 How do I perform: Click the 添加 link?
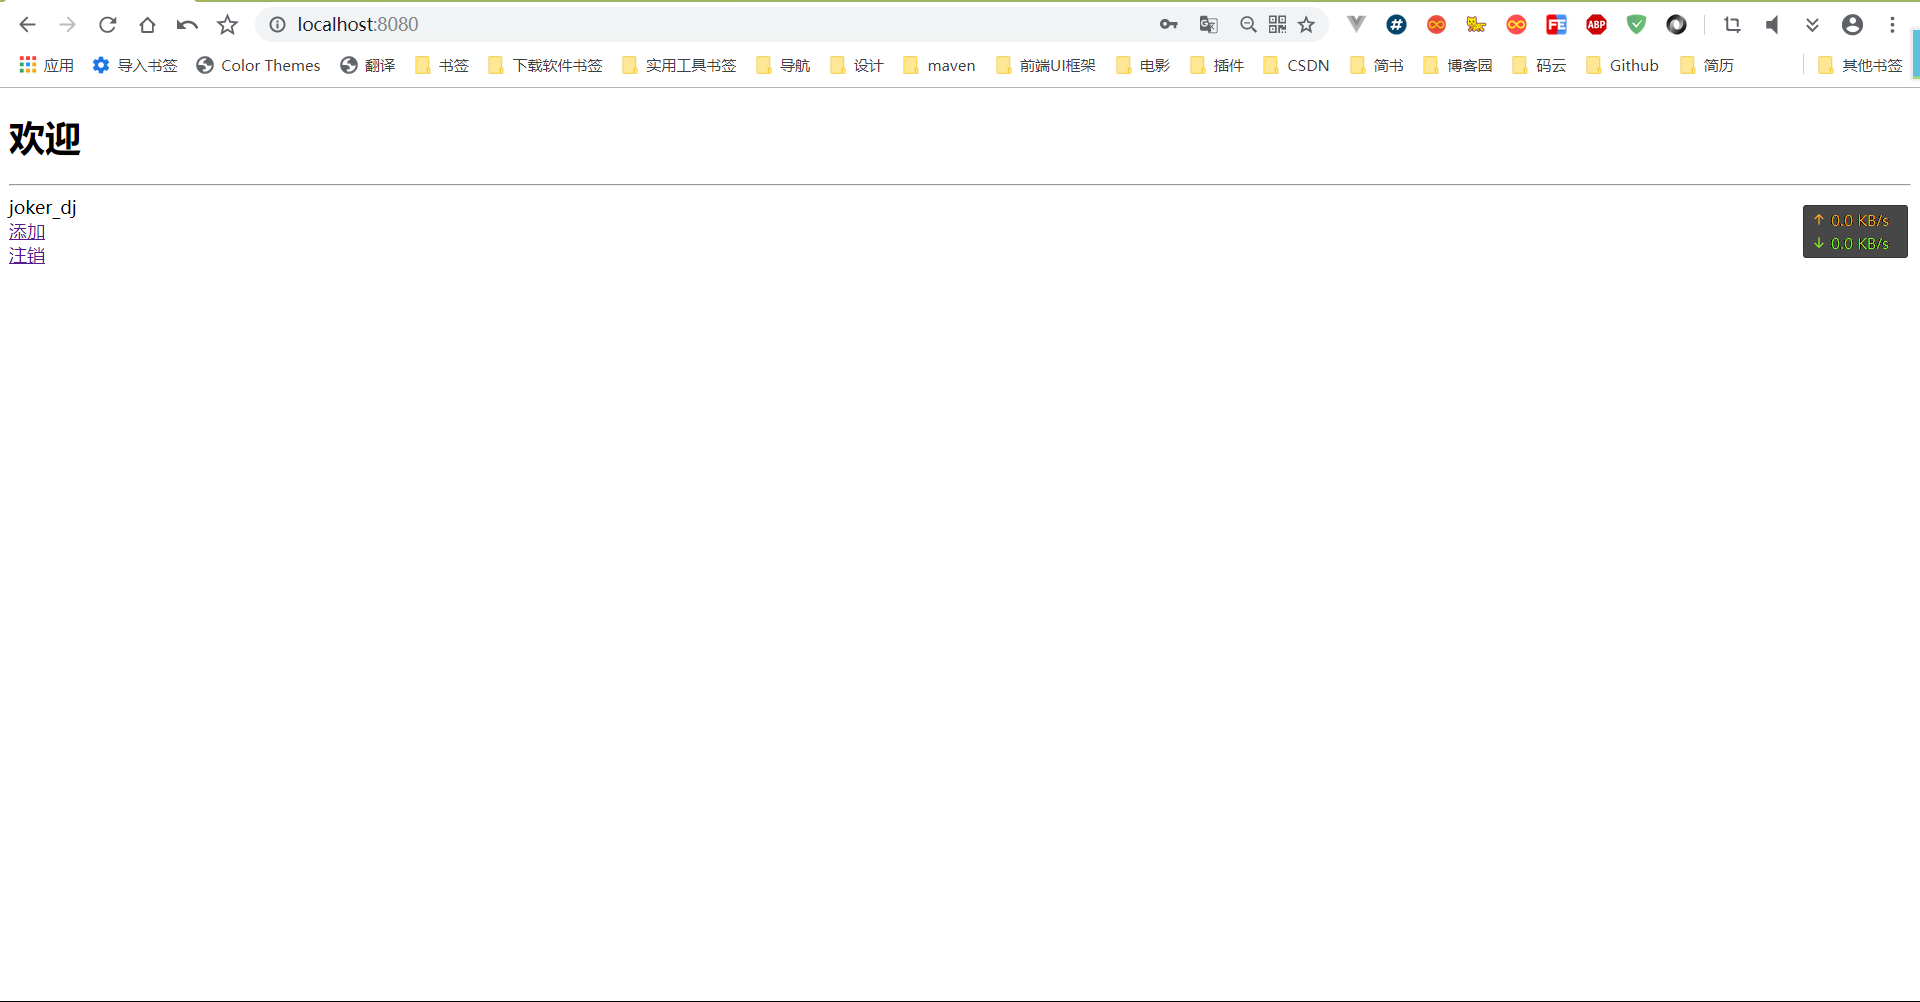(x=27, y=232)
